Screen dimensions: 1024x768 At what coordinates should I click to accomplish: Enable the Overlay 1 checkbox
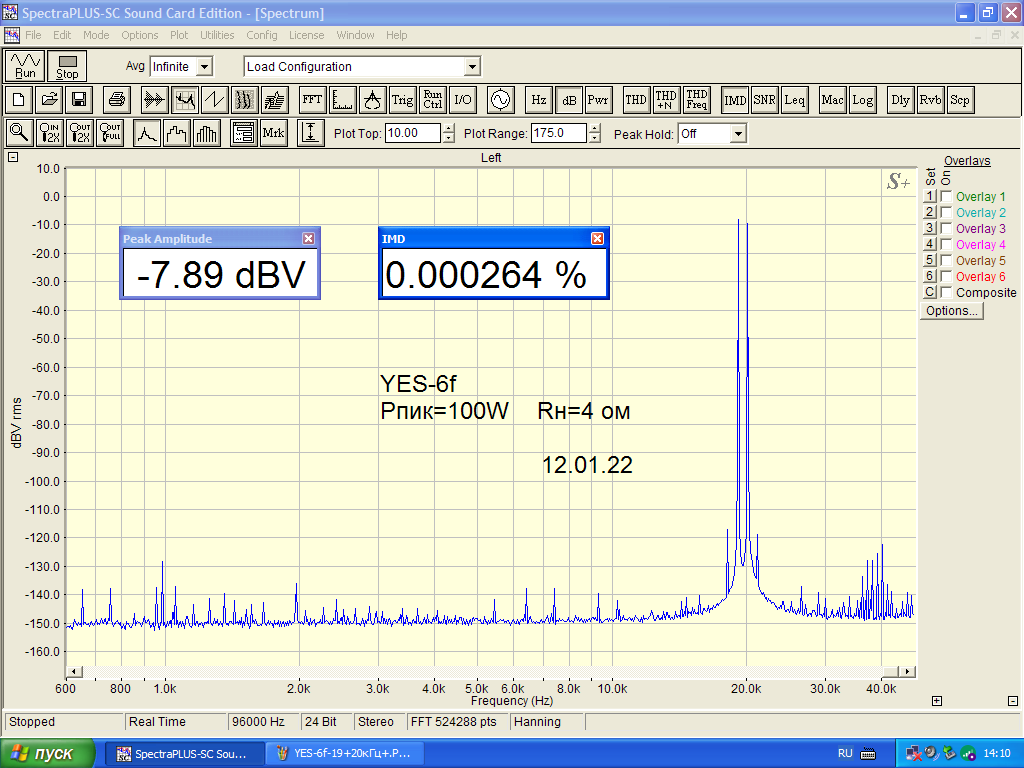(x=946, y=197)
